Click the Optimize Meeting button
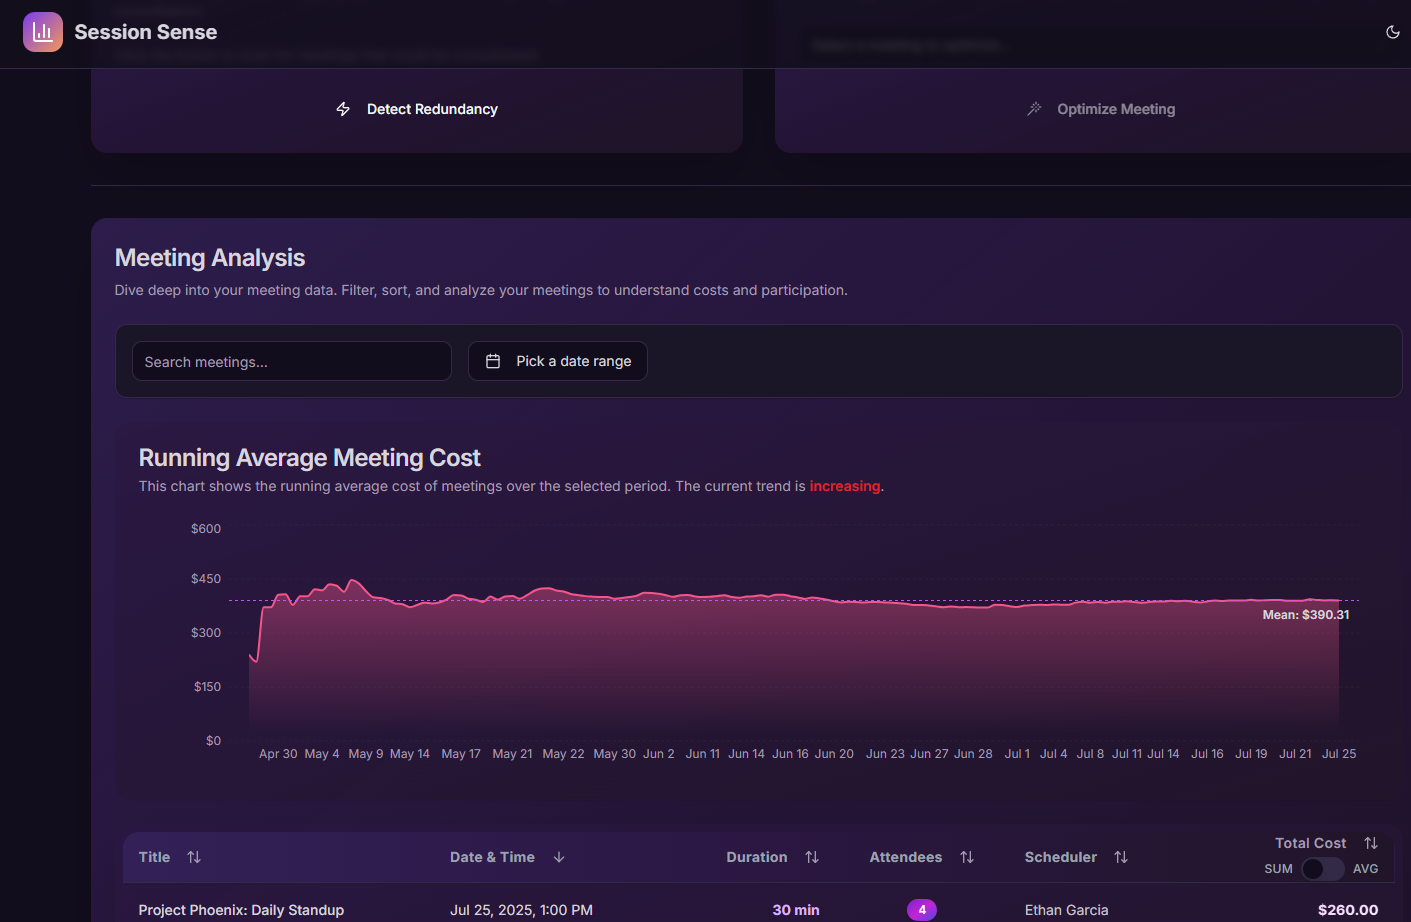This screenshot has width=1411, height=922. pyautogui.click(x=1100, y=109)
